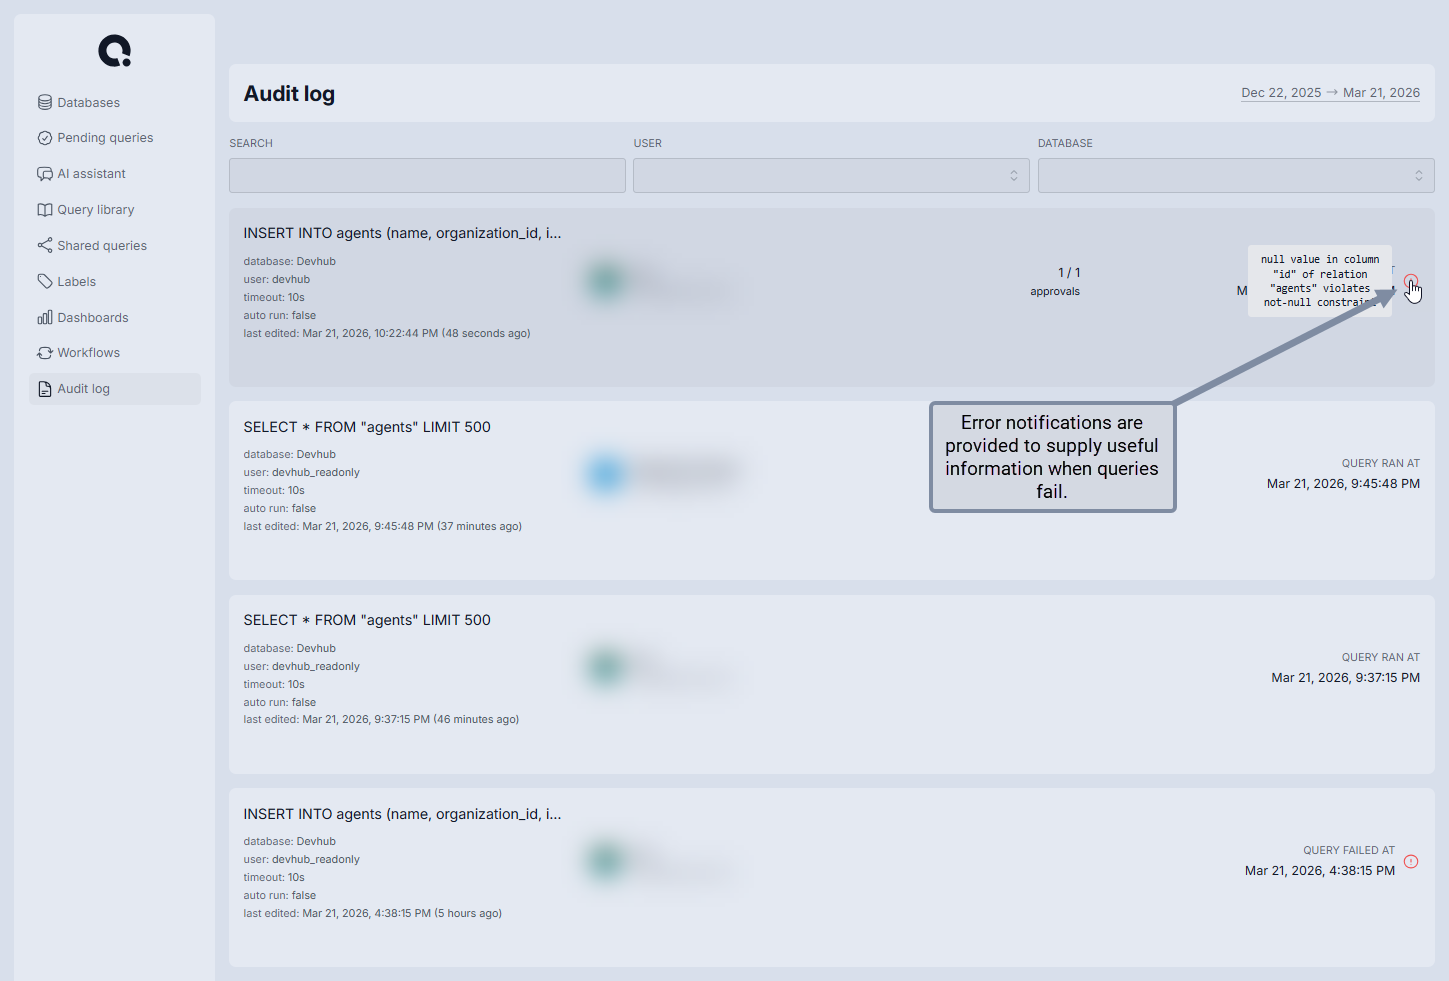Click the null value error tooltip

pos(1320,281)
